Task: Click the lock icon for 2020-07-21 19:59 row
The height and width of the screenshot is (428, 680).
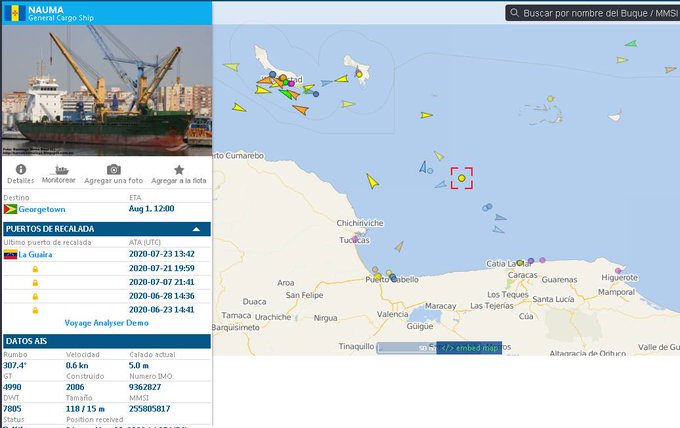Action: click(35, 269)
